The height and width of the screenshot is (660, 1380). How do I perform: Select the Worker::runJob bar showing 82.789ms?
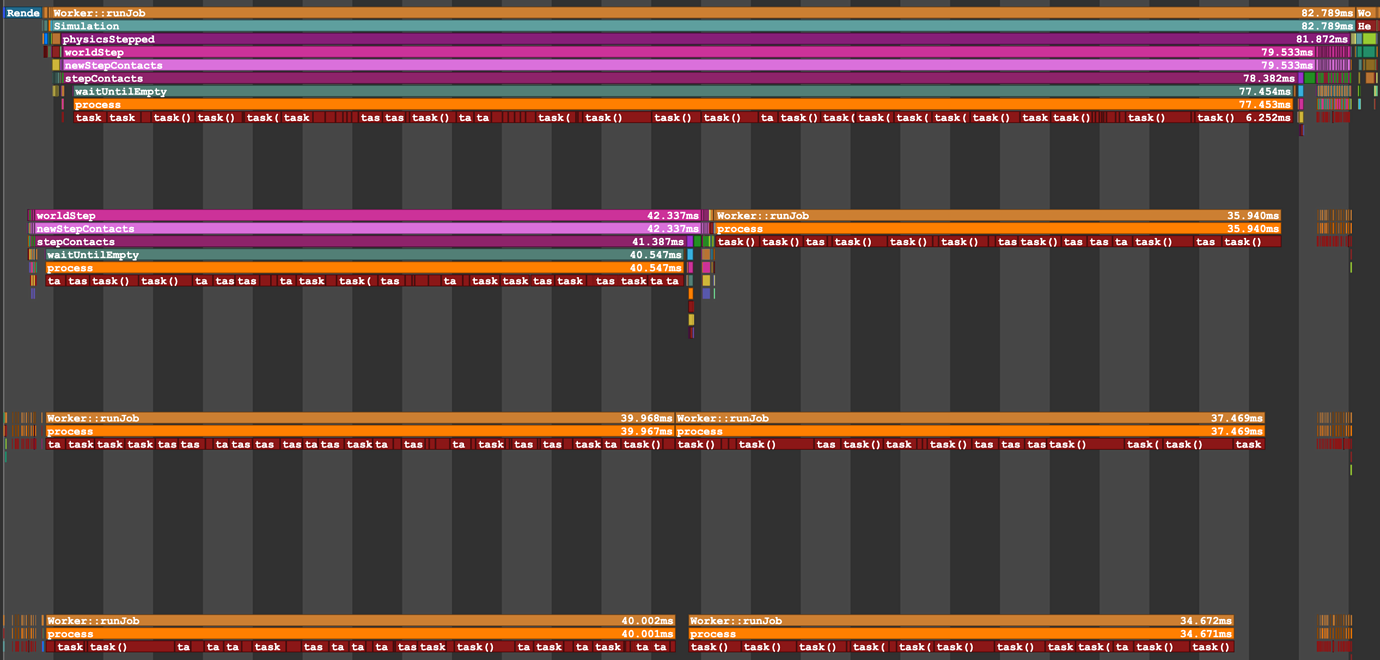click(702, 13)
